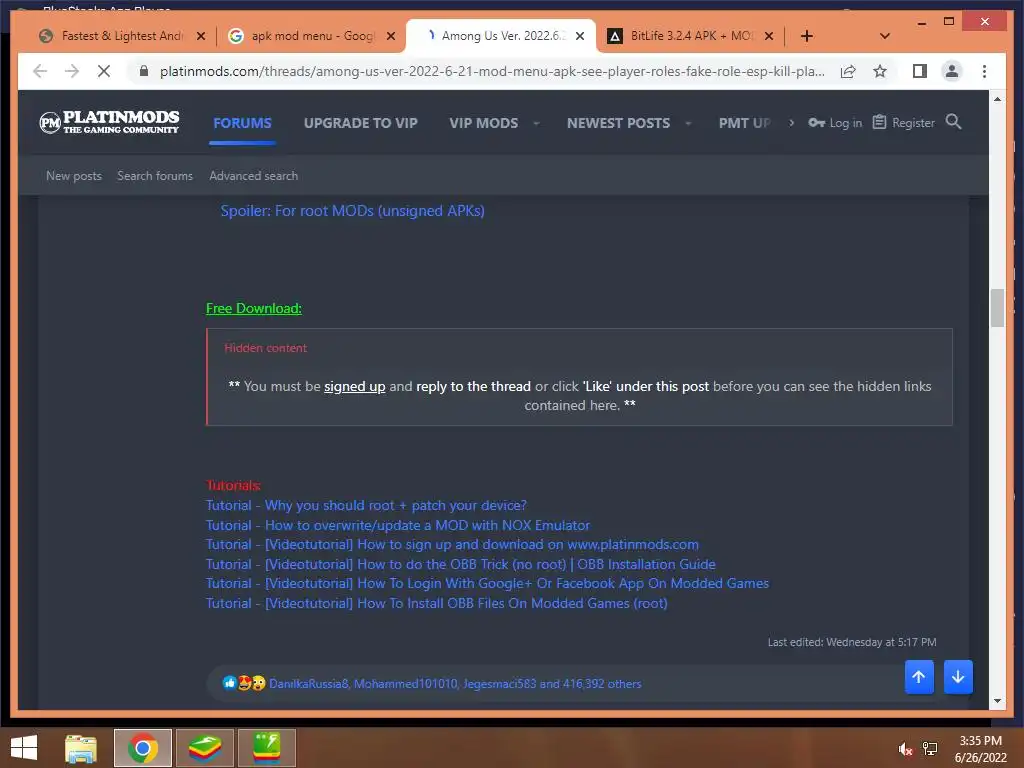Screen dimensions: 1024x768
Task: Open the Windows Start menu
Action: coord(24,748)
